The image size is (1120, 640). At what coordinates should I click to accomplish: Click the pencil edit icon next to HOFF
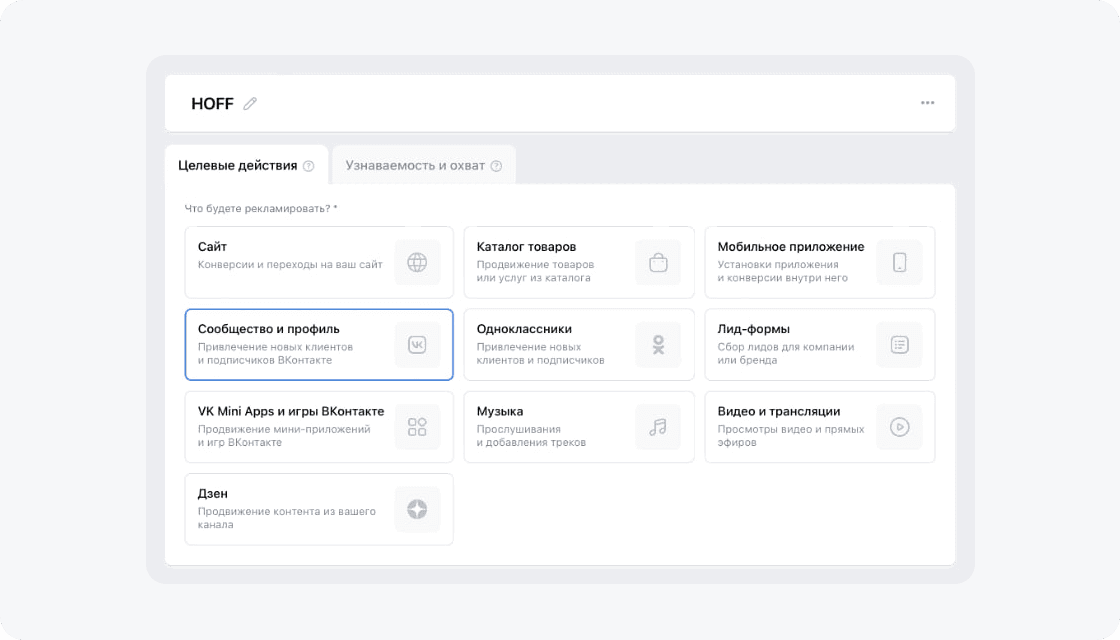click(x=249, y=104)
